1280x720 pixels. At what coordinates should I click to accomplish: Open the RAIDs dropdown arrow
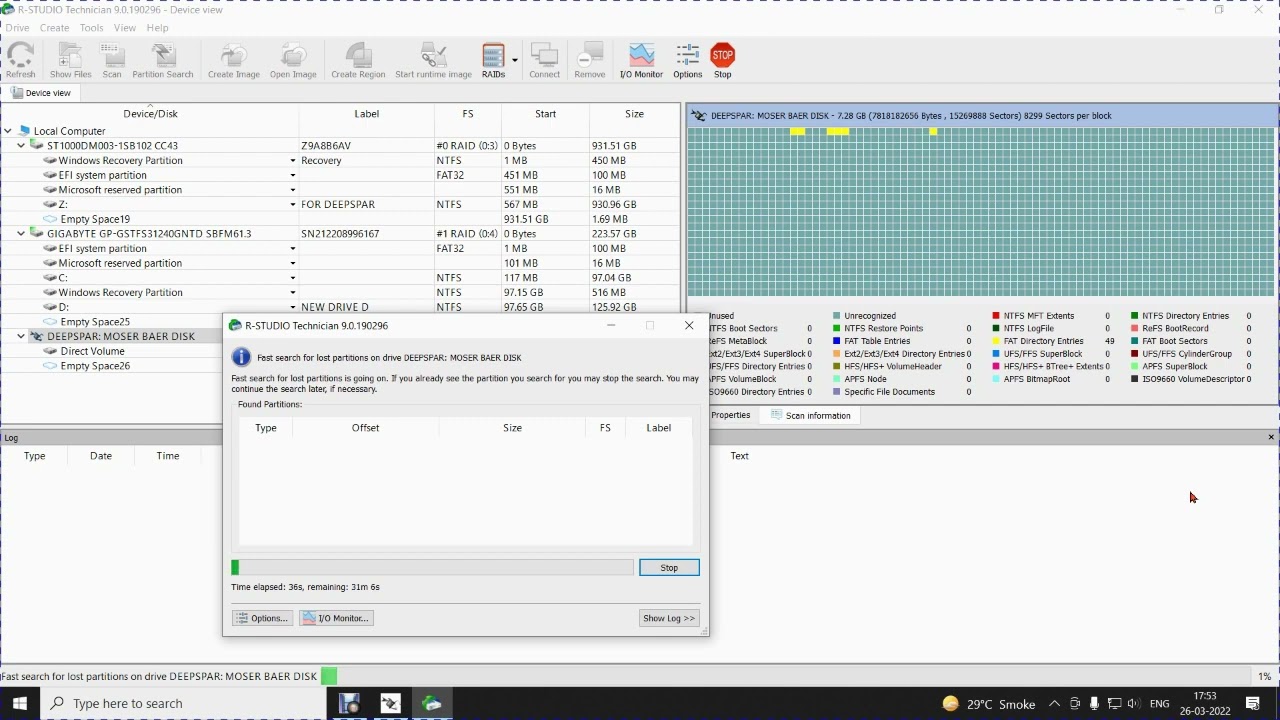[x=515, y=61]
